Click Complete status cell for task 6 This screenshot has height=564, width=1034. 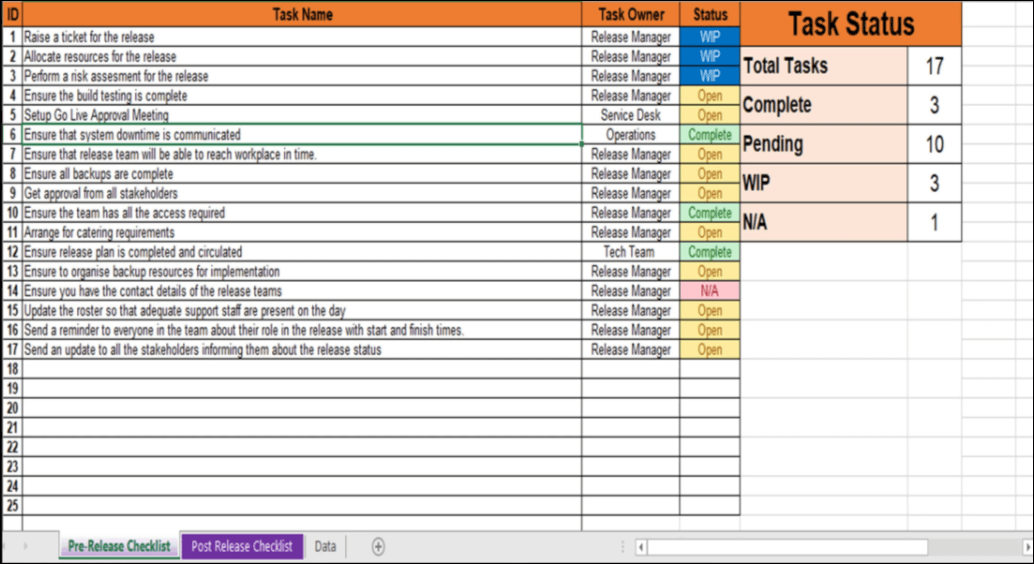pyautogui.click(x=710, y=134)
